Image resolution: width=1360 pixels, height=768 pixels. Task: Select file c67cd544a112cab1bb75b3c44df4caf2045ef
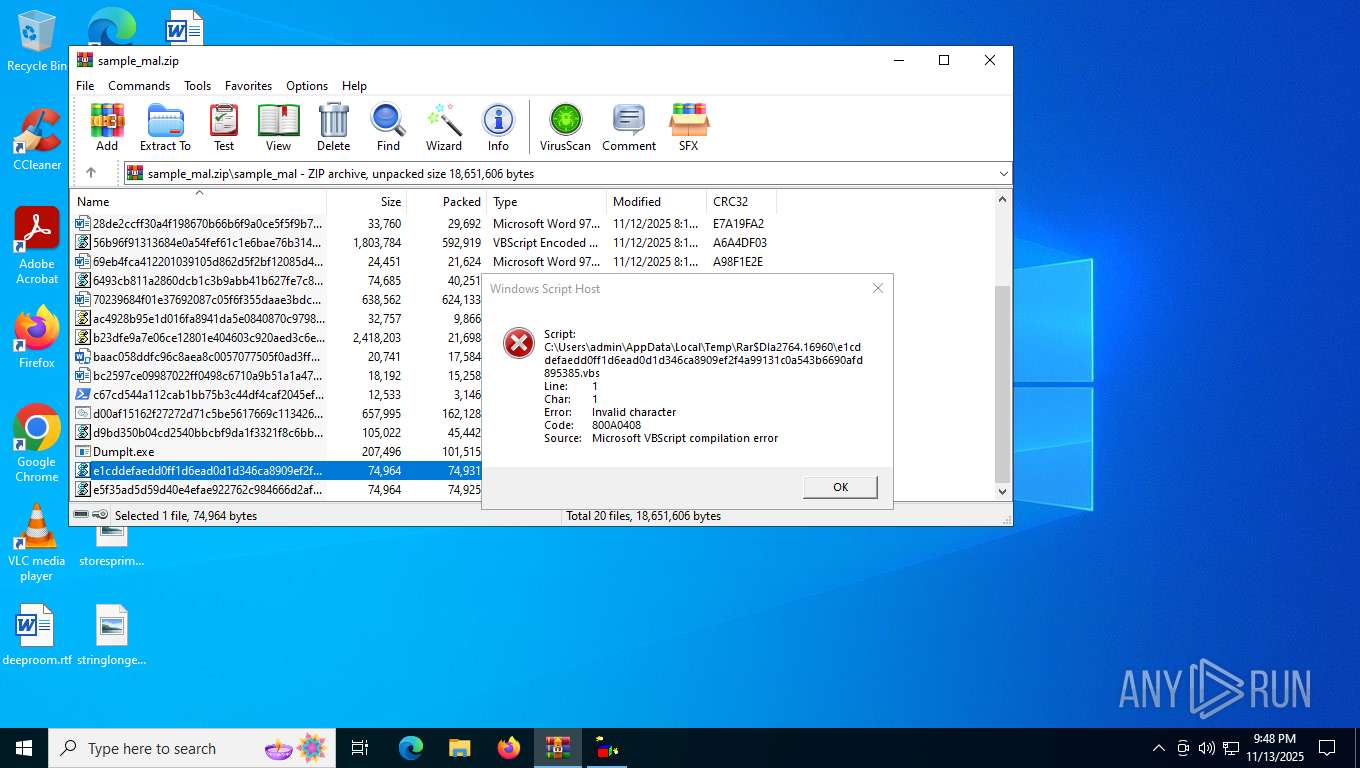pos(199,395)
